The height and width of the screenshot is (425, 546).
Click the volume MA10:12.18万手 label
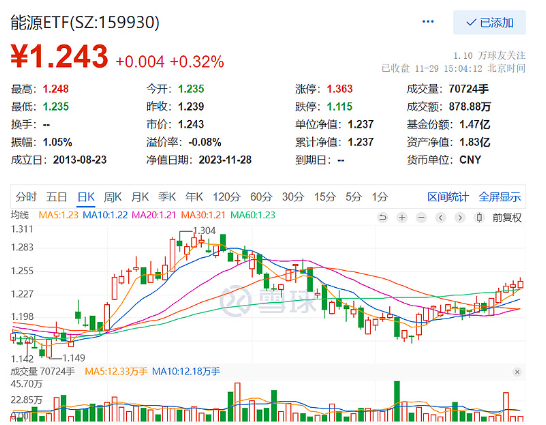coord(186,372)
